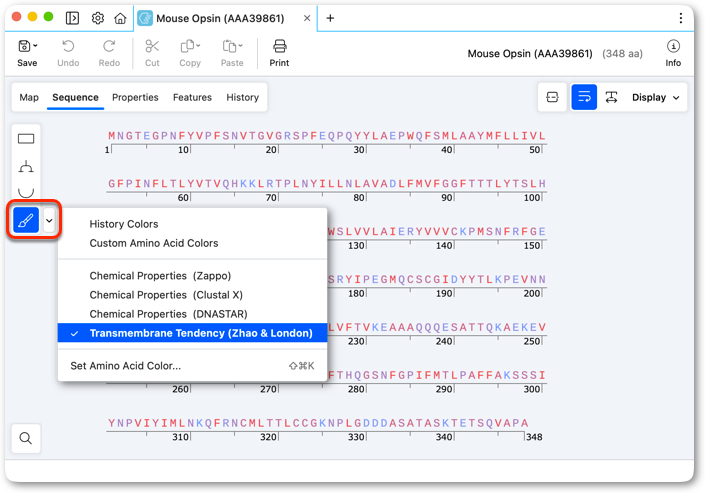Cut the selected sequence
Screen dimensions: 714x493
click(152, 53)
